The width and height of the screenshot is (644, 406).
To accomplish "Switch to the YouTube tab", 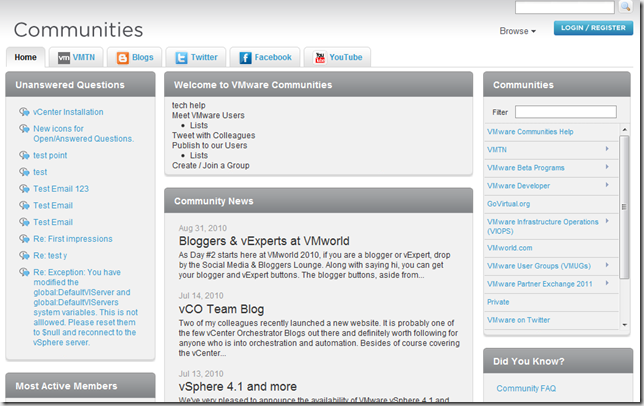I will [337, 57].
